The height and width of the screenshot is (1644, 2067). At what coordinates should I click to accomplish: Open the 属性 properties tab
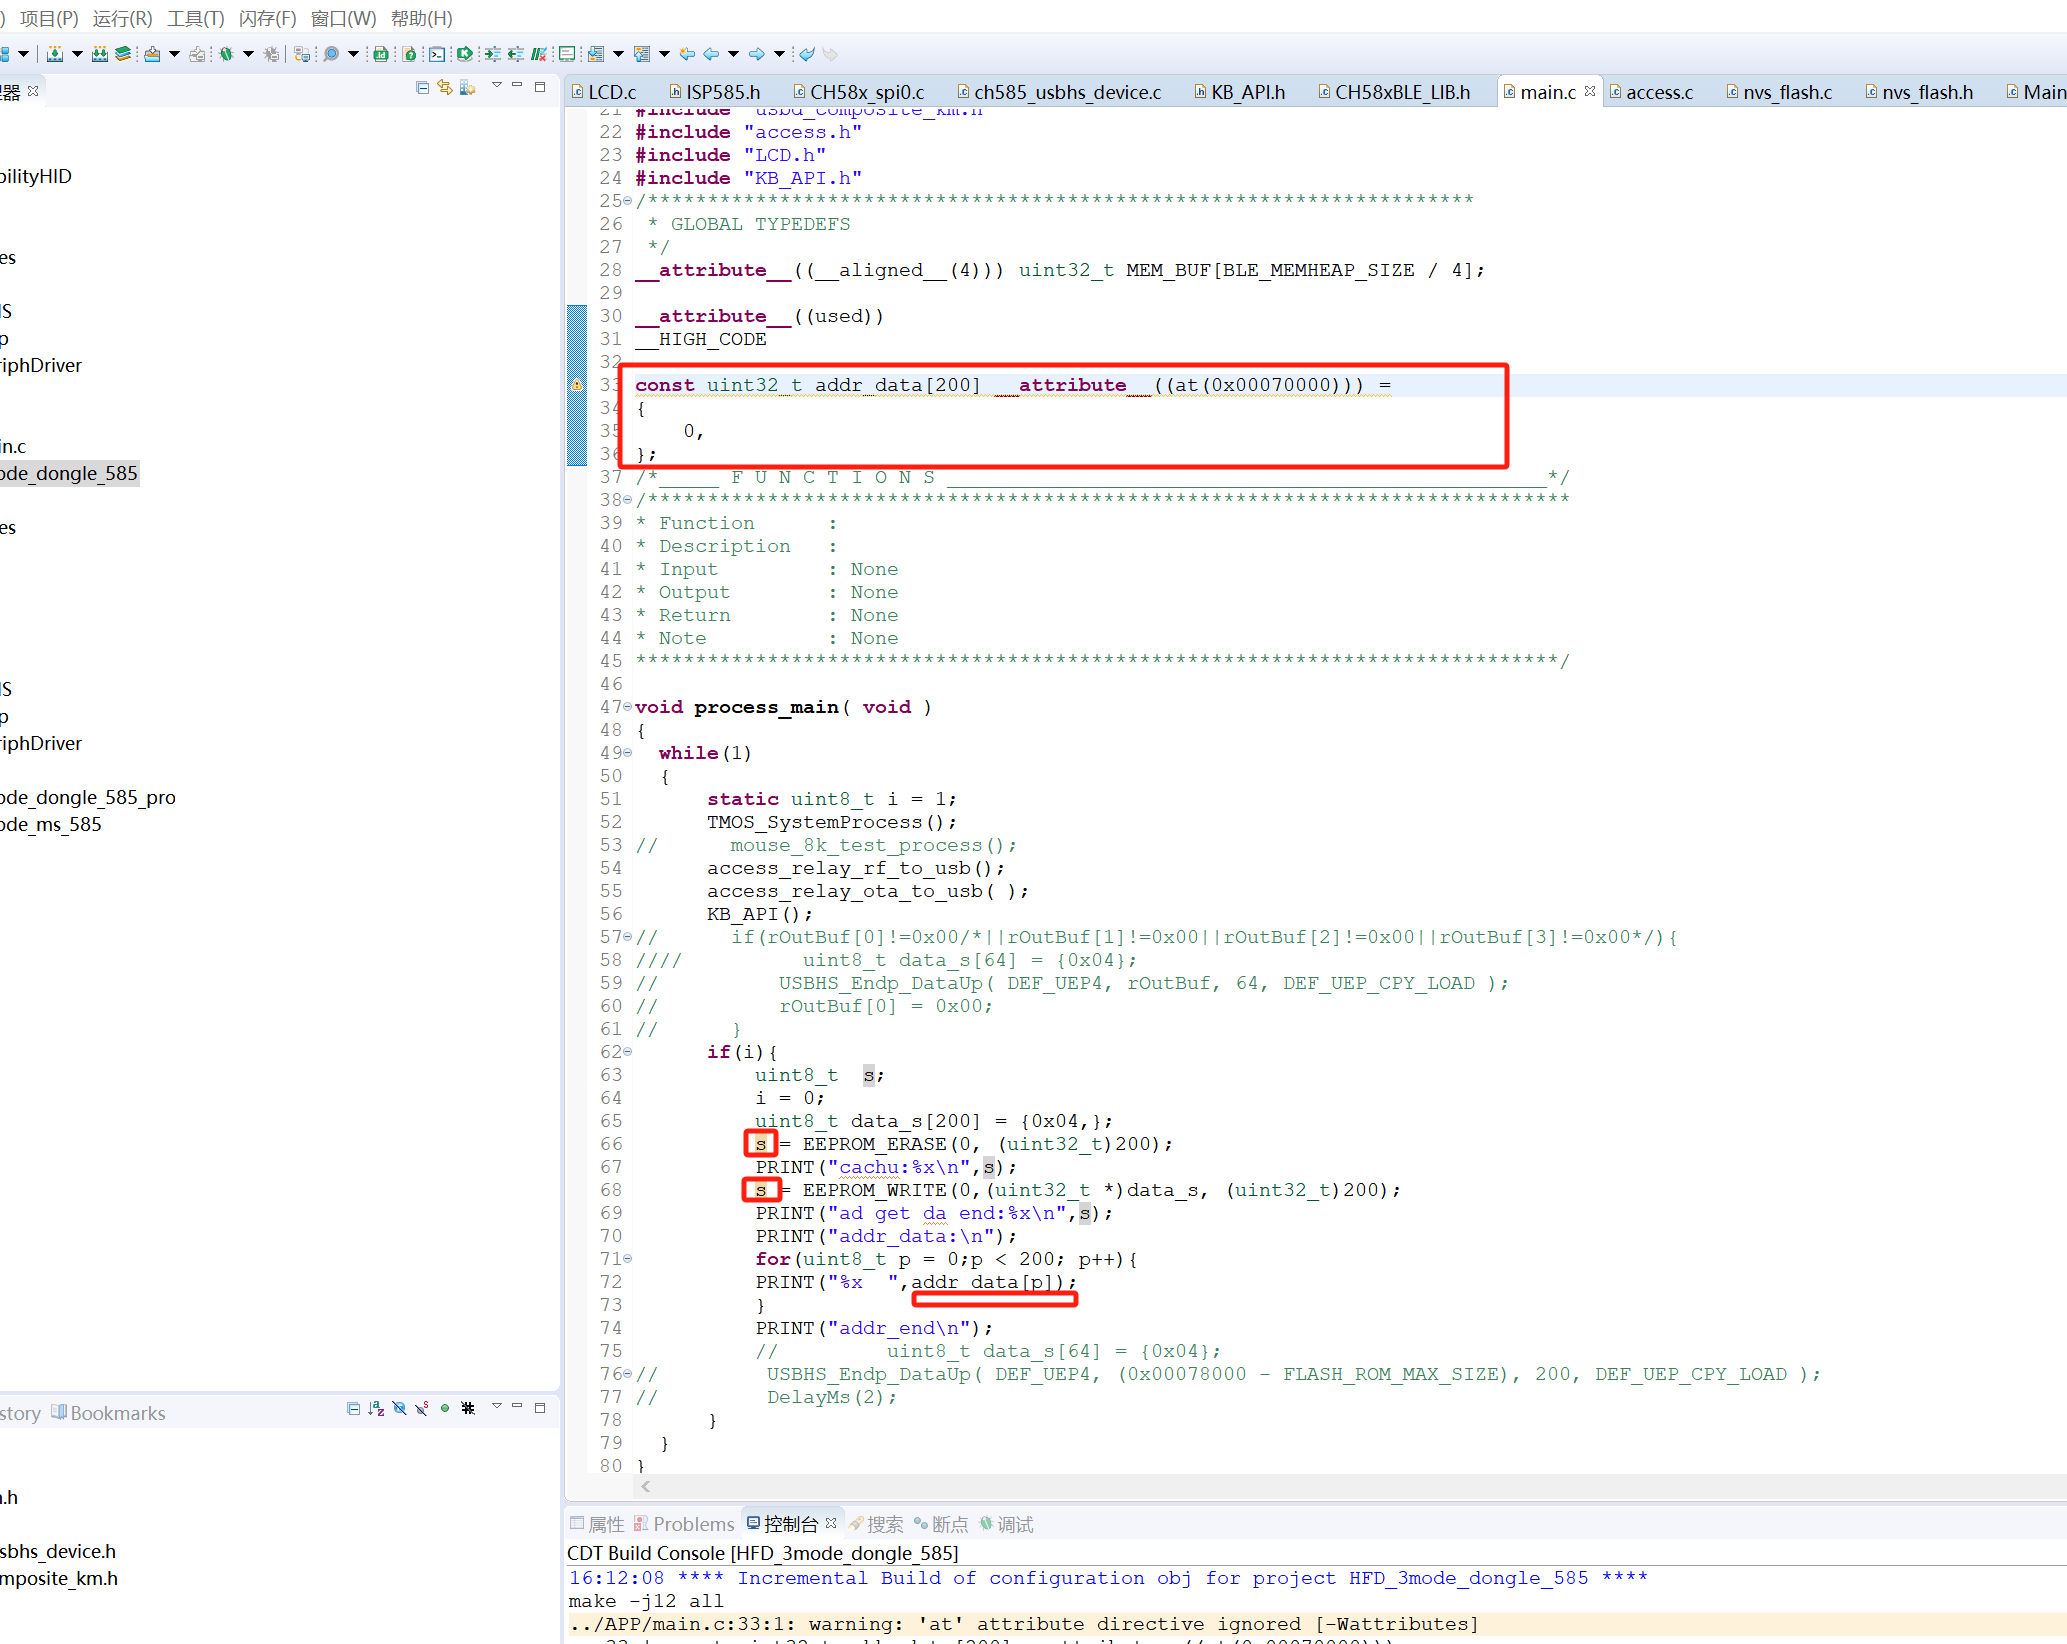[x=597, y=1524]
